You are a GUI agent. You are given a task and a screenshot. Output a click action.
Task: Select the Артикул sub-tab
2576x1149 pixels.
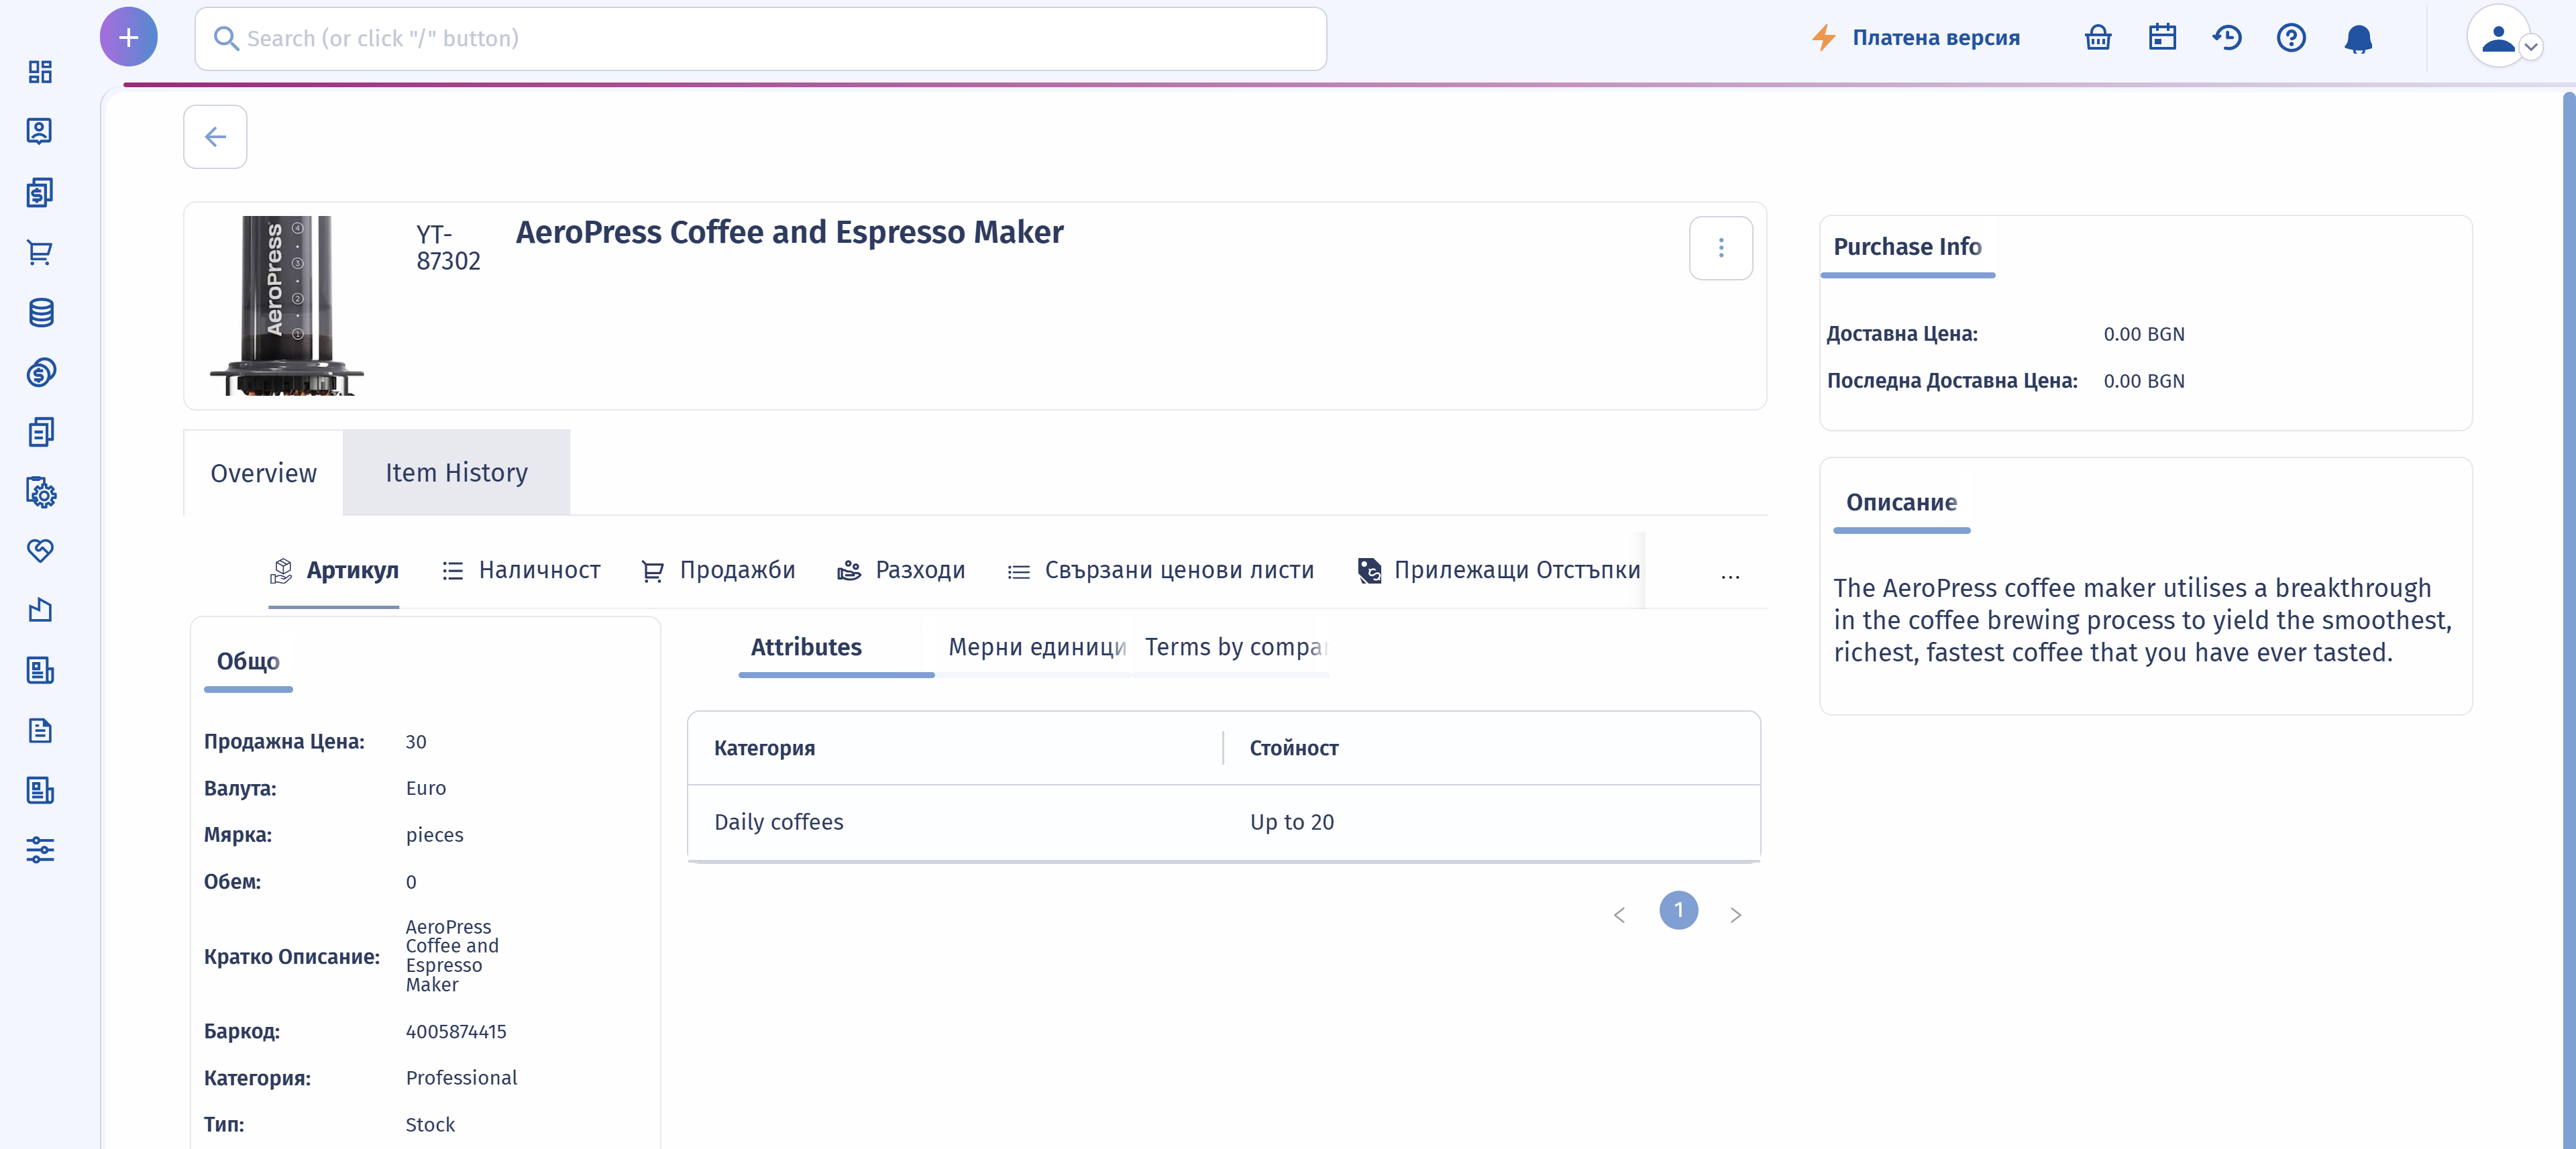pos(334,571)
